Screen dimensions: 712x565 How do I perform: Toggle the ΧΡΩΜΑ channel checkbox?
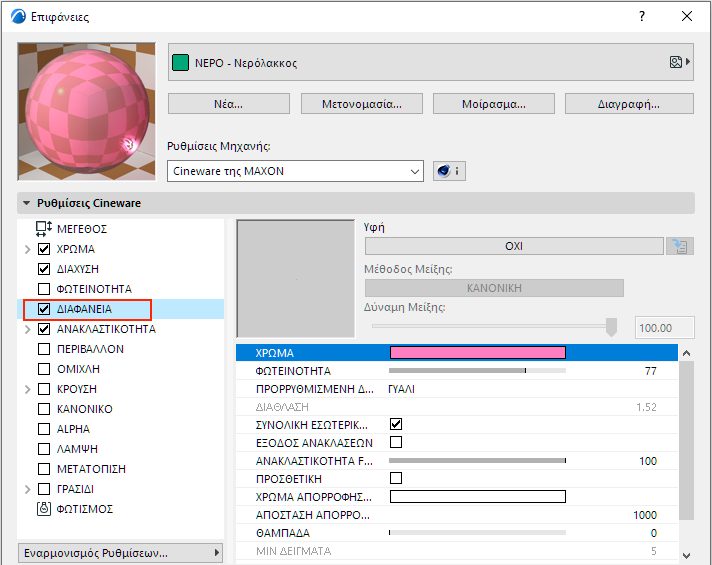pyautogui.click(x=44, y=249)
